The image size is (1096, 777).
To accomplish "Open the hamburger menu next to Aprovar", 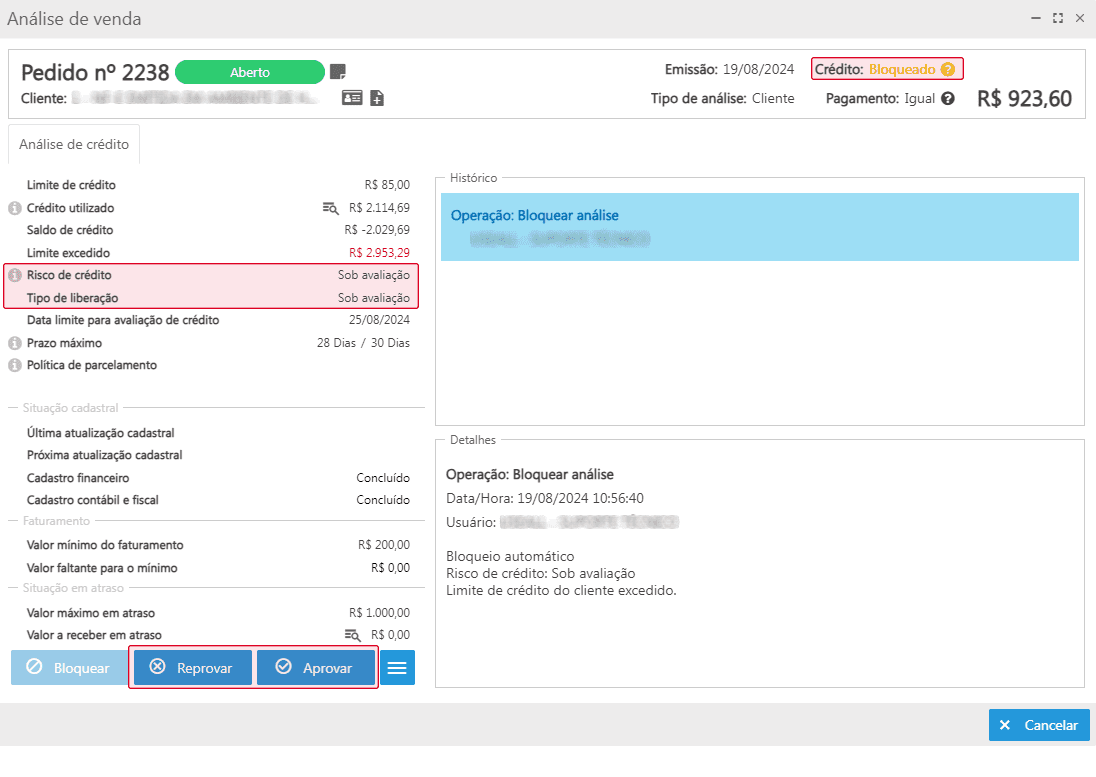I will pyautogui.click(x=397, y=668).
